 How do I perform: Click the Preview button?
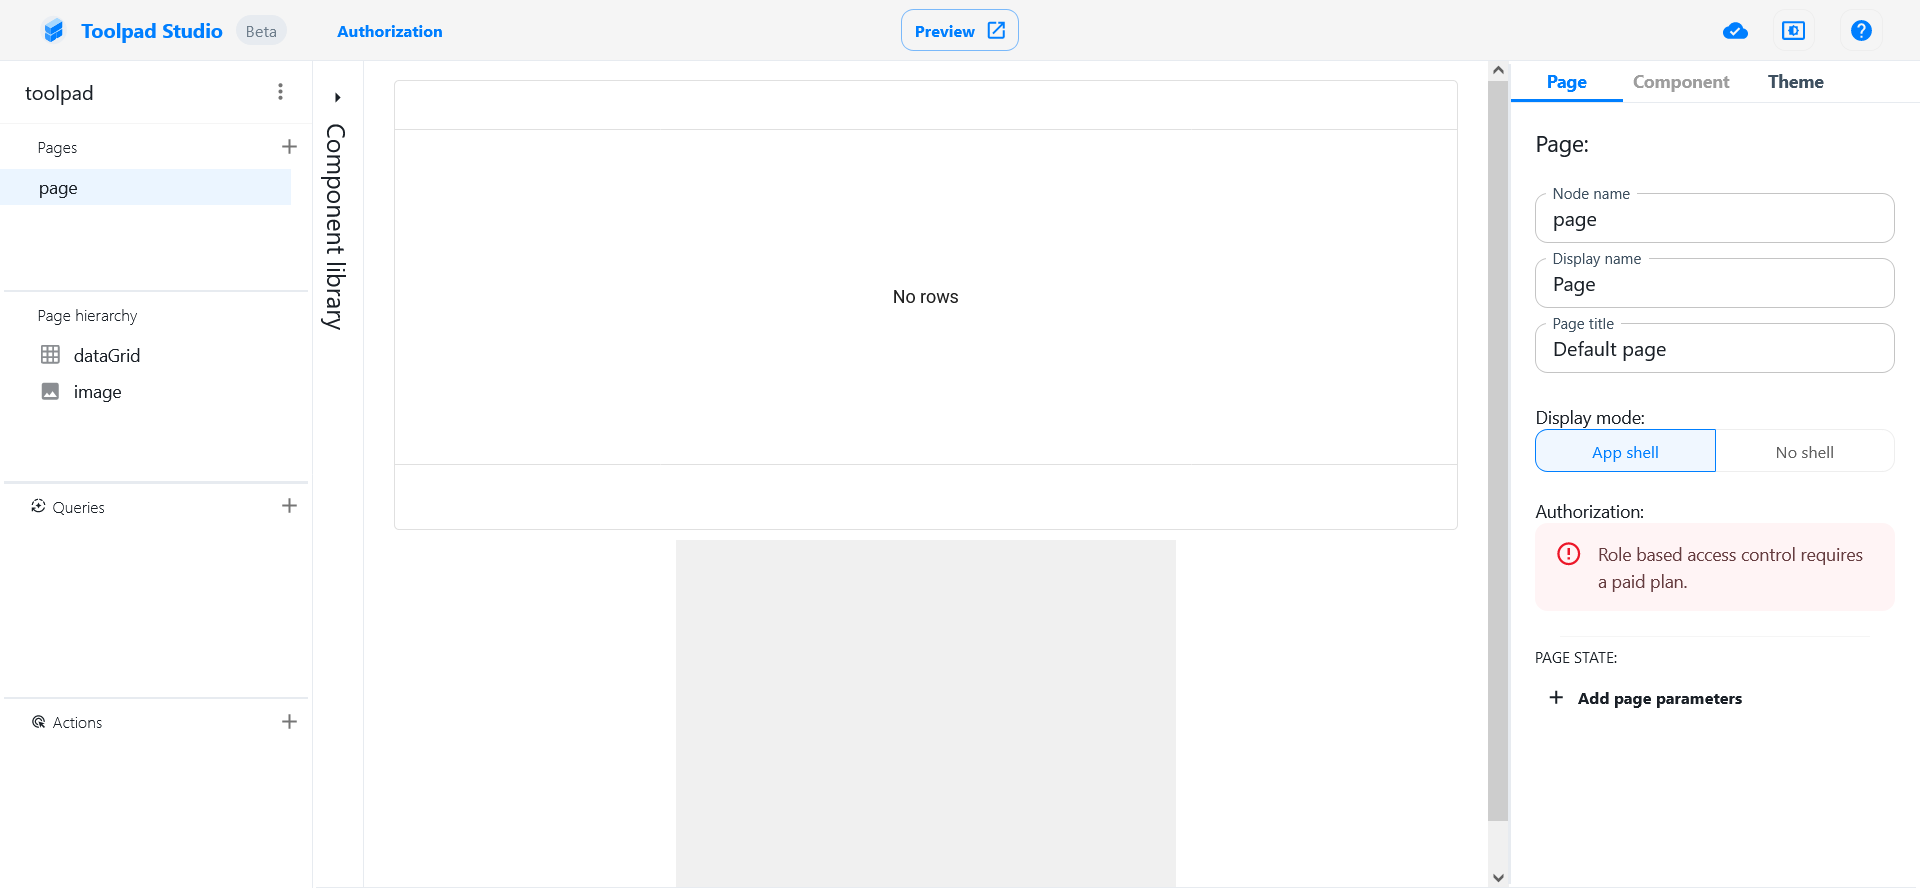pyautogui.click(x=959, y=31)
